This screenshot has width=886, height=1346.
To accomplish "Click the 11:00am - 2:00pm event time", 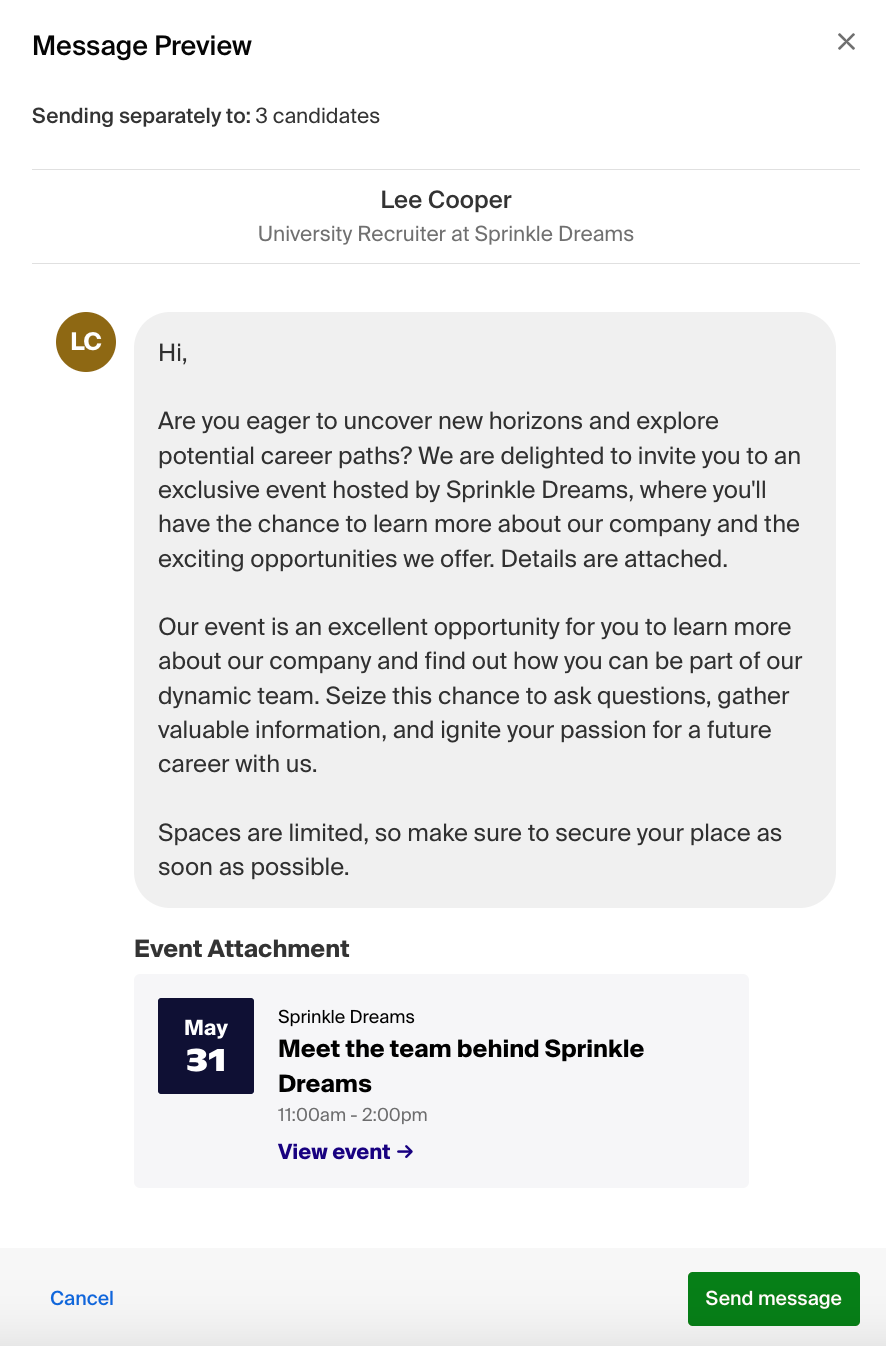I will pos(353,1115).
